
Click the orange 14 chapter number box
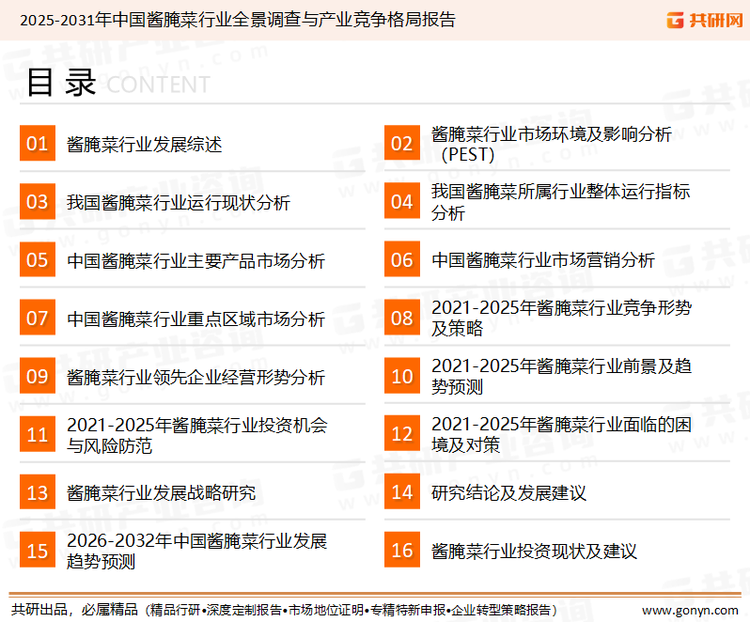[401, 492]
